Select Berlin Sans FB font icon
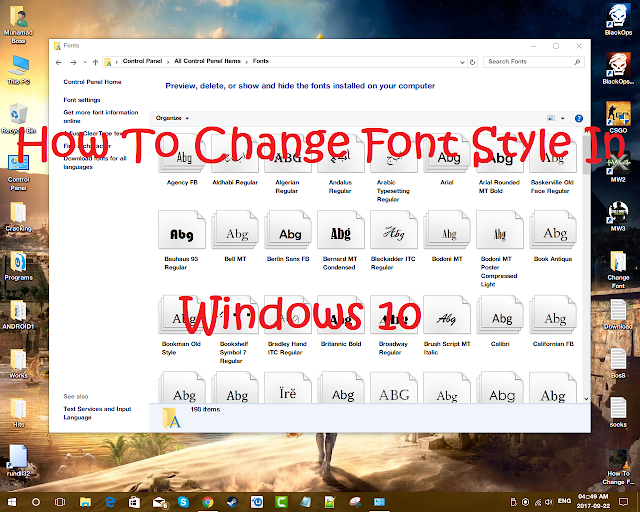Image resolution: width=640 pixels, height=512 pixels. point(288,230)
